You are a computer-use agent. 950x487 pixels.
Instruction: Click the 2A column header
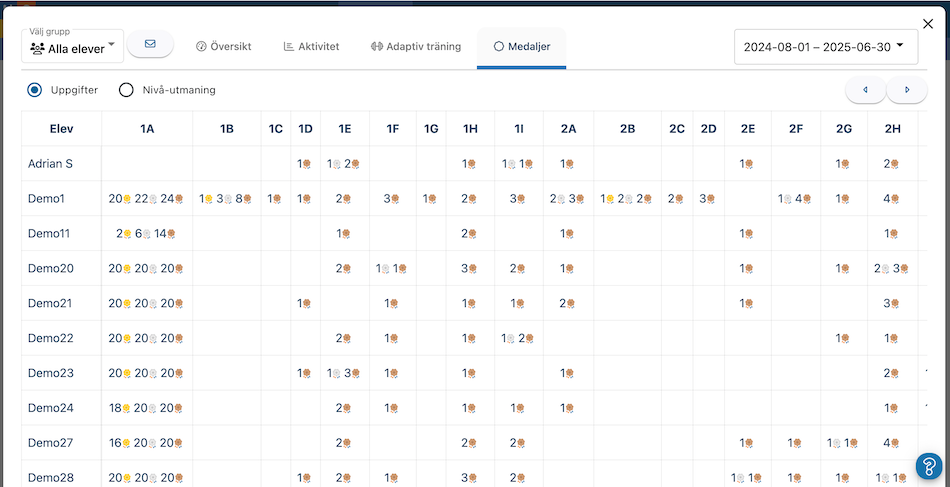click(x=568, y=128)
